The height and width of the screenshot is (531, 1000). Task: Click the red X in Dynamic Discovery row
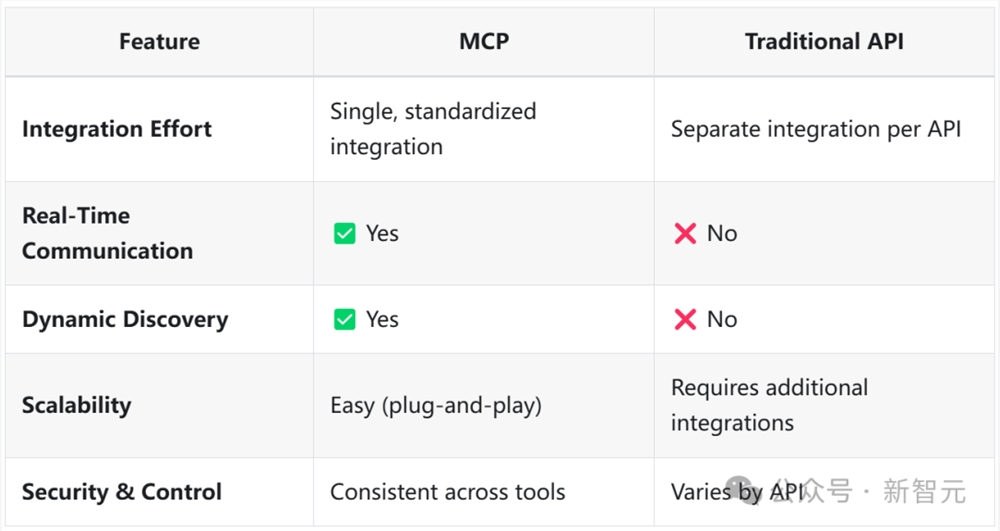(685, 320)
